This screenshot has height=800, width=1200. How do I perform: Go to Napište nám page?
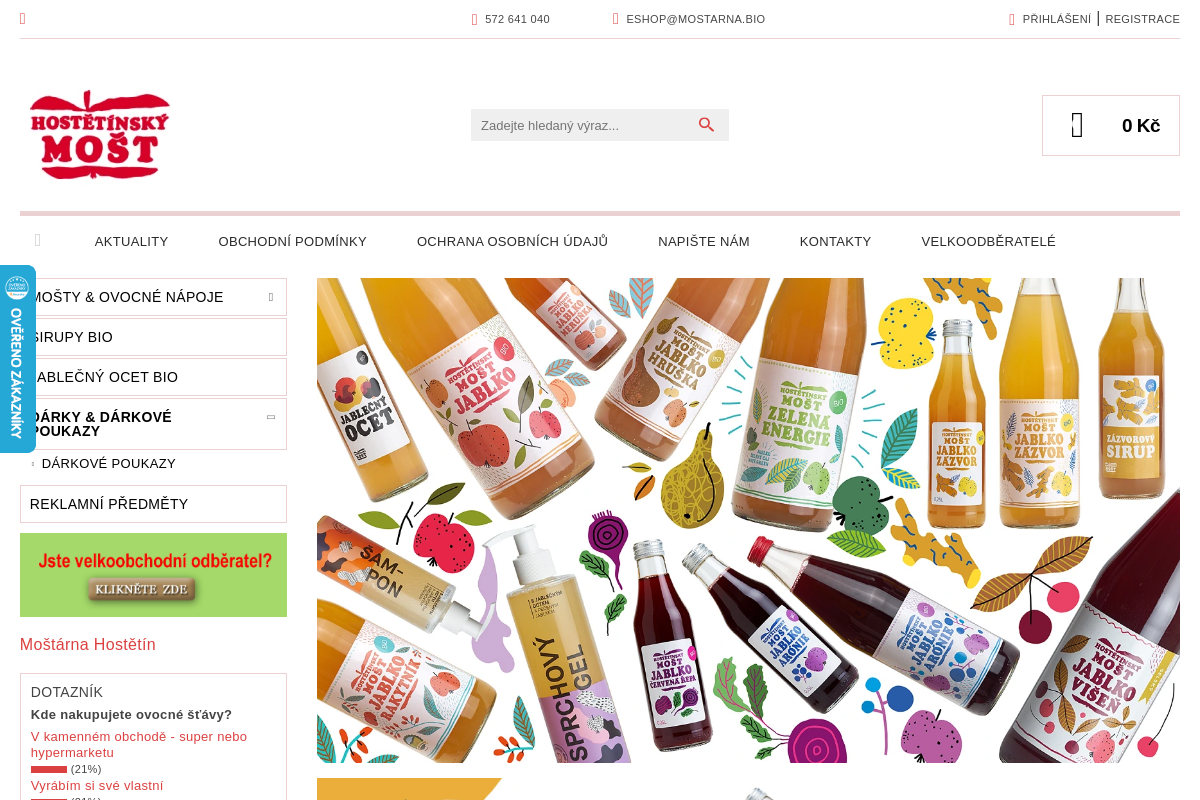click(703, 241)
